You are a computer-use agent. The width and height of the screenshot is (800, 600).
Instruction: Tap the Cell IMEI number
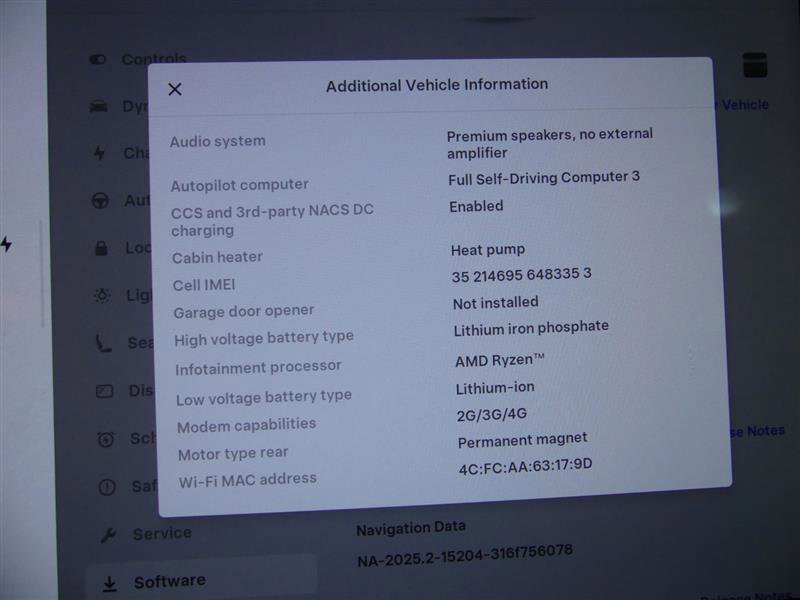click(521, 274)
